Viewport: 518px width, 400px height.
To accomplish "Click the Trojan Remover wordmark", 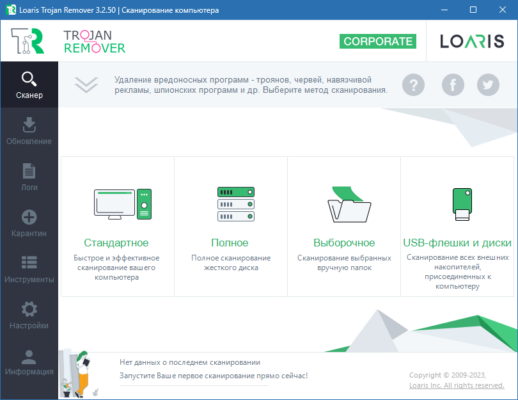I will click(x=94, y=42).
